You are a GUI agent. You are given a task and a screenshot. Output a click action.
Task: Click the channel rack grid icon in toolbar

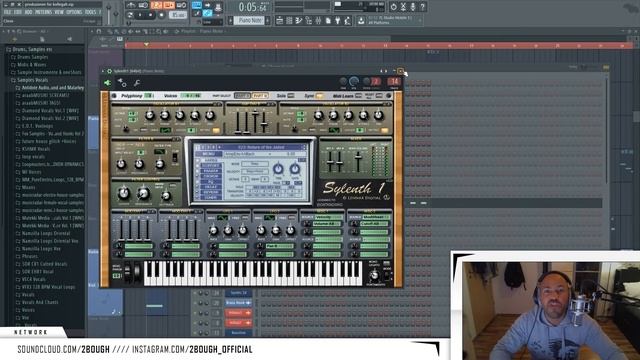pyautogui.click(x=289, y=20)
